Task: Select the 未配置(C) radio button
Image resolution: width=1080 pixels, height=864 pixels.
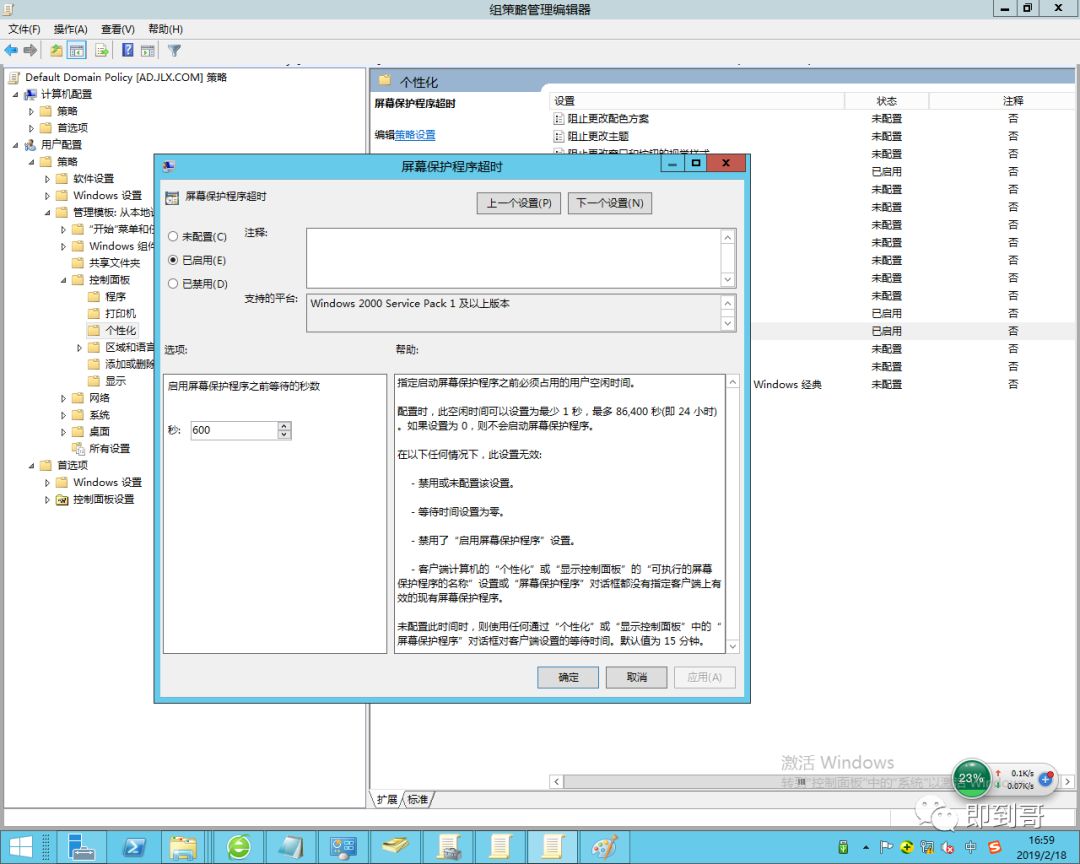Action: click(173, 236)
